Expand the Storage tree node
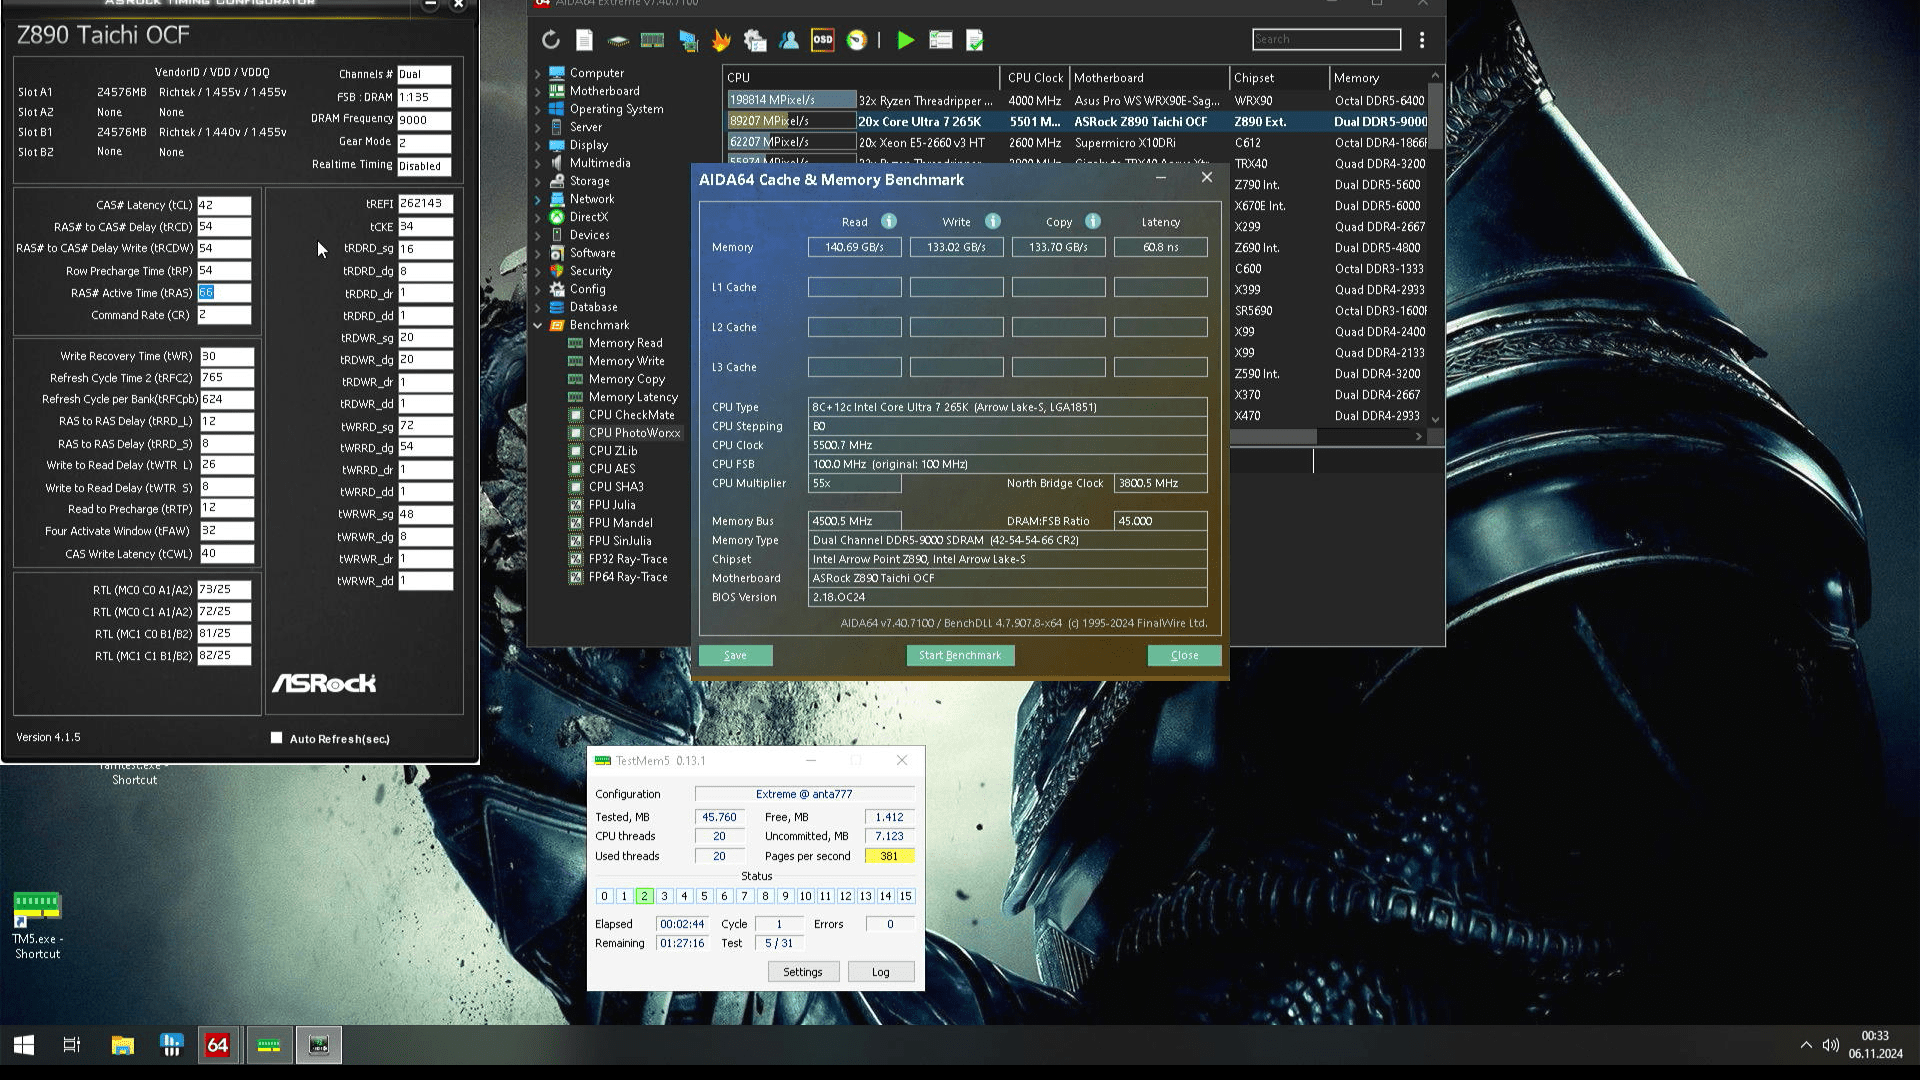The image size is (1920, 1080). click(538, 181)
